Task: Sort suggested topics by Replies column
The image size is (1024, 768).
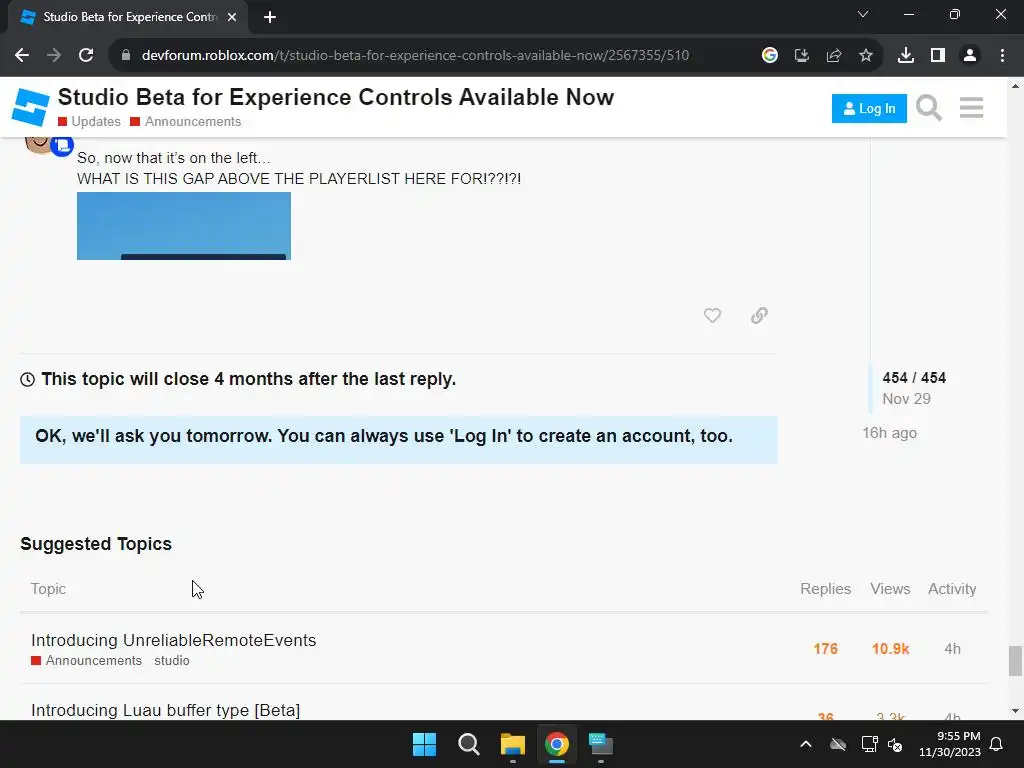Action: [x=825, y=588]
